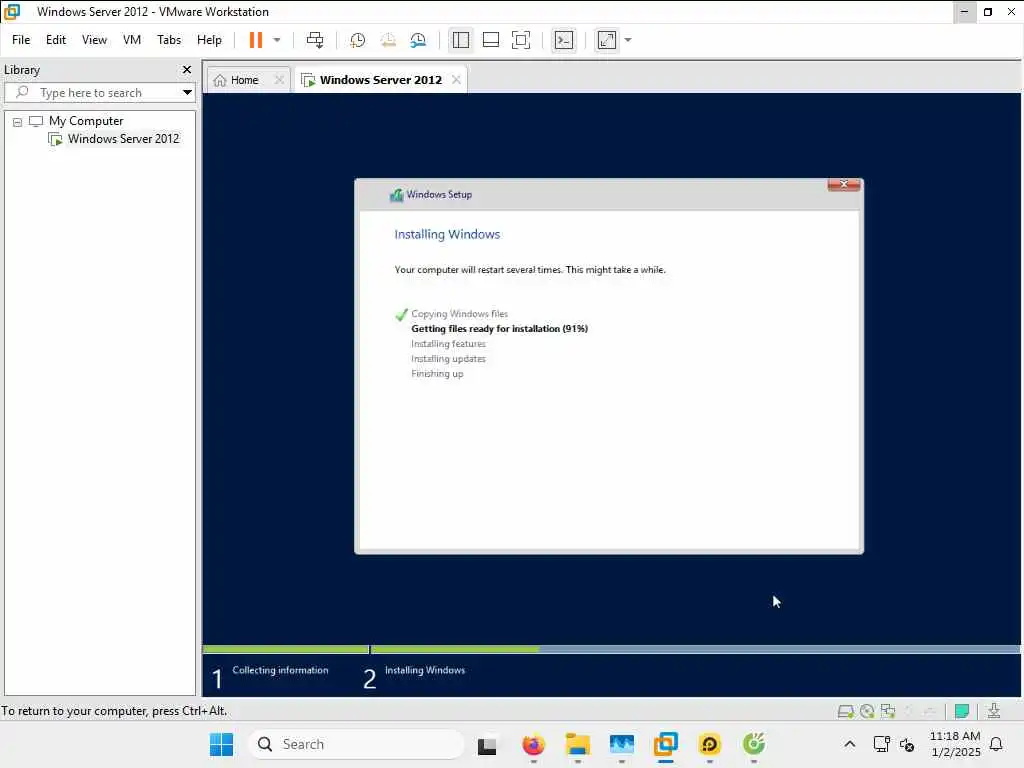Open Firefox from the taskbar

[534, 744]
